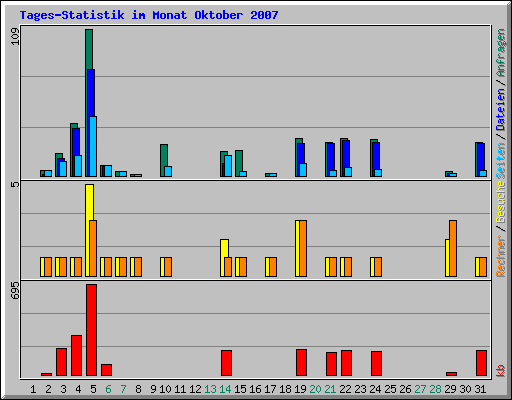Click the orange Rechner bar for day 29
512x400 pixels.
tap(453, 248)
